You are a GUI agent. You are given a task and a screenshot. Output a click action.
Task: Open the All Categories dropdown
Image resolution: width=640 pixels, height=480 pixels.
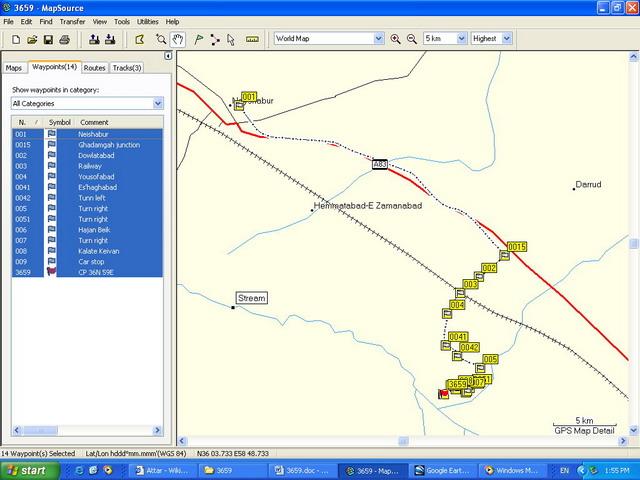point(158,103)
